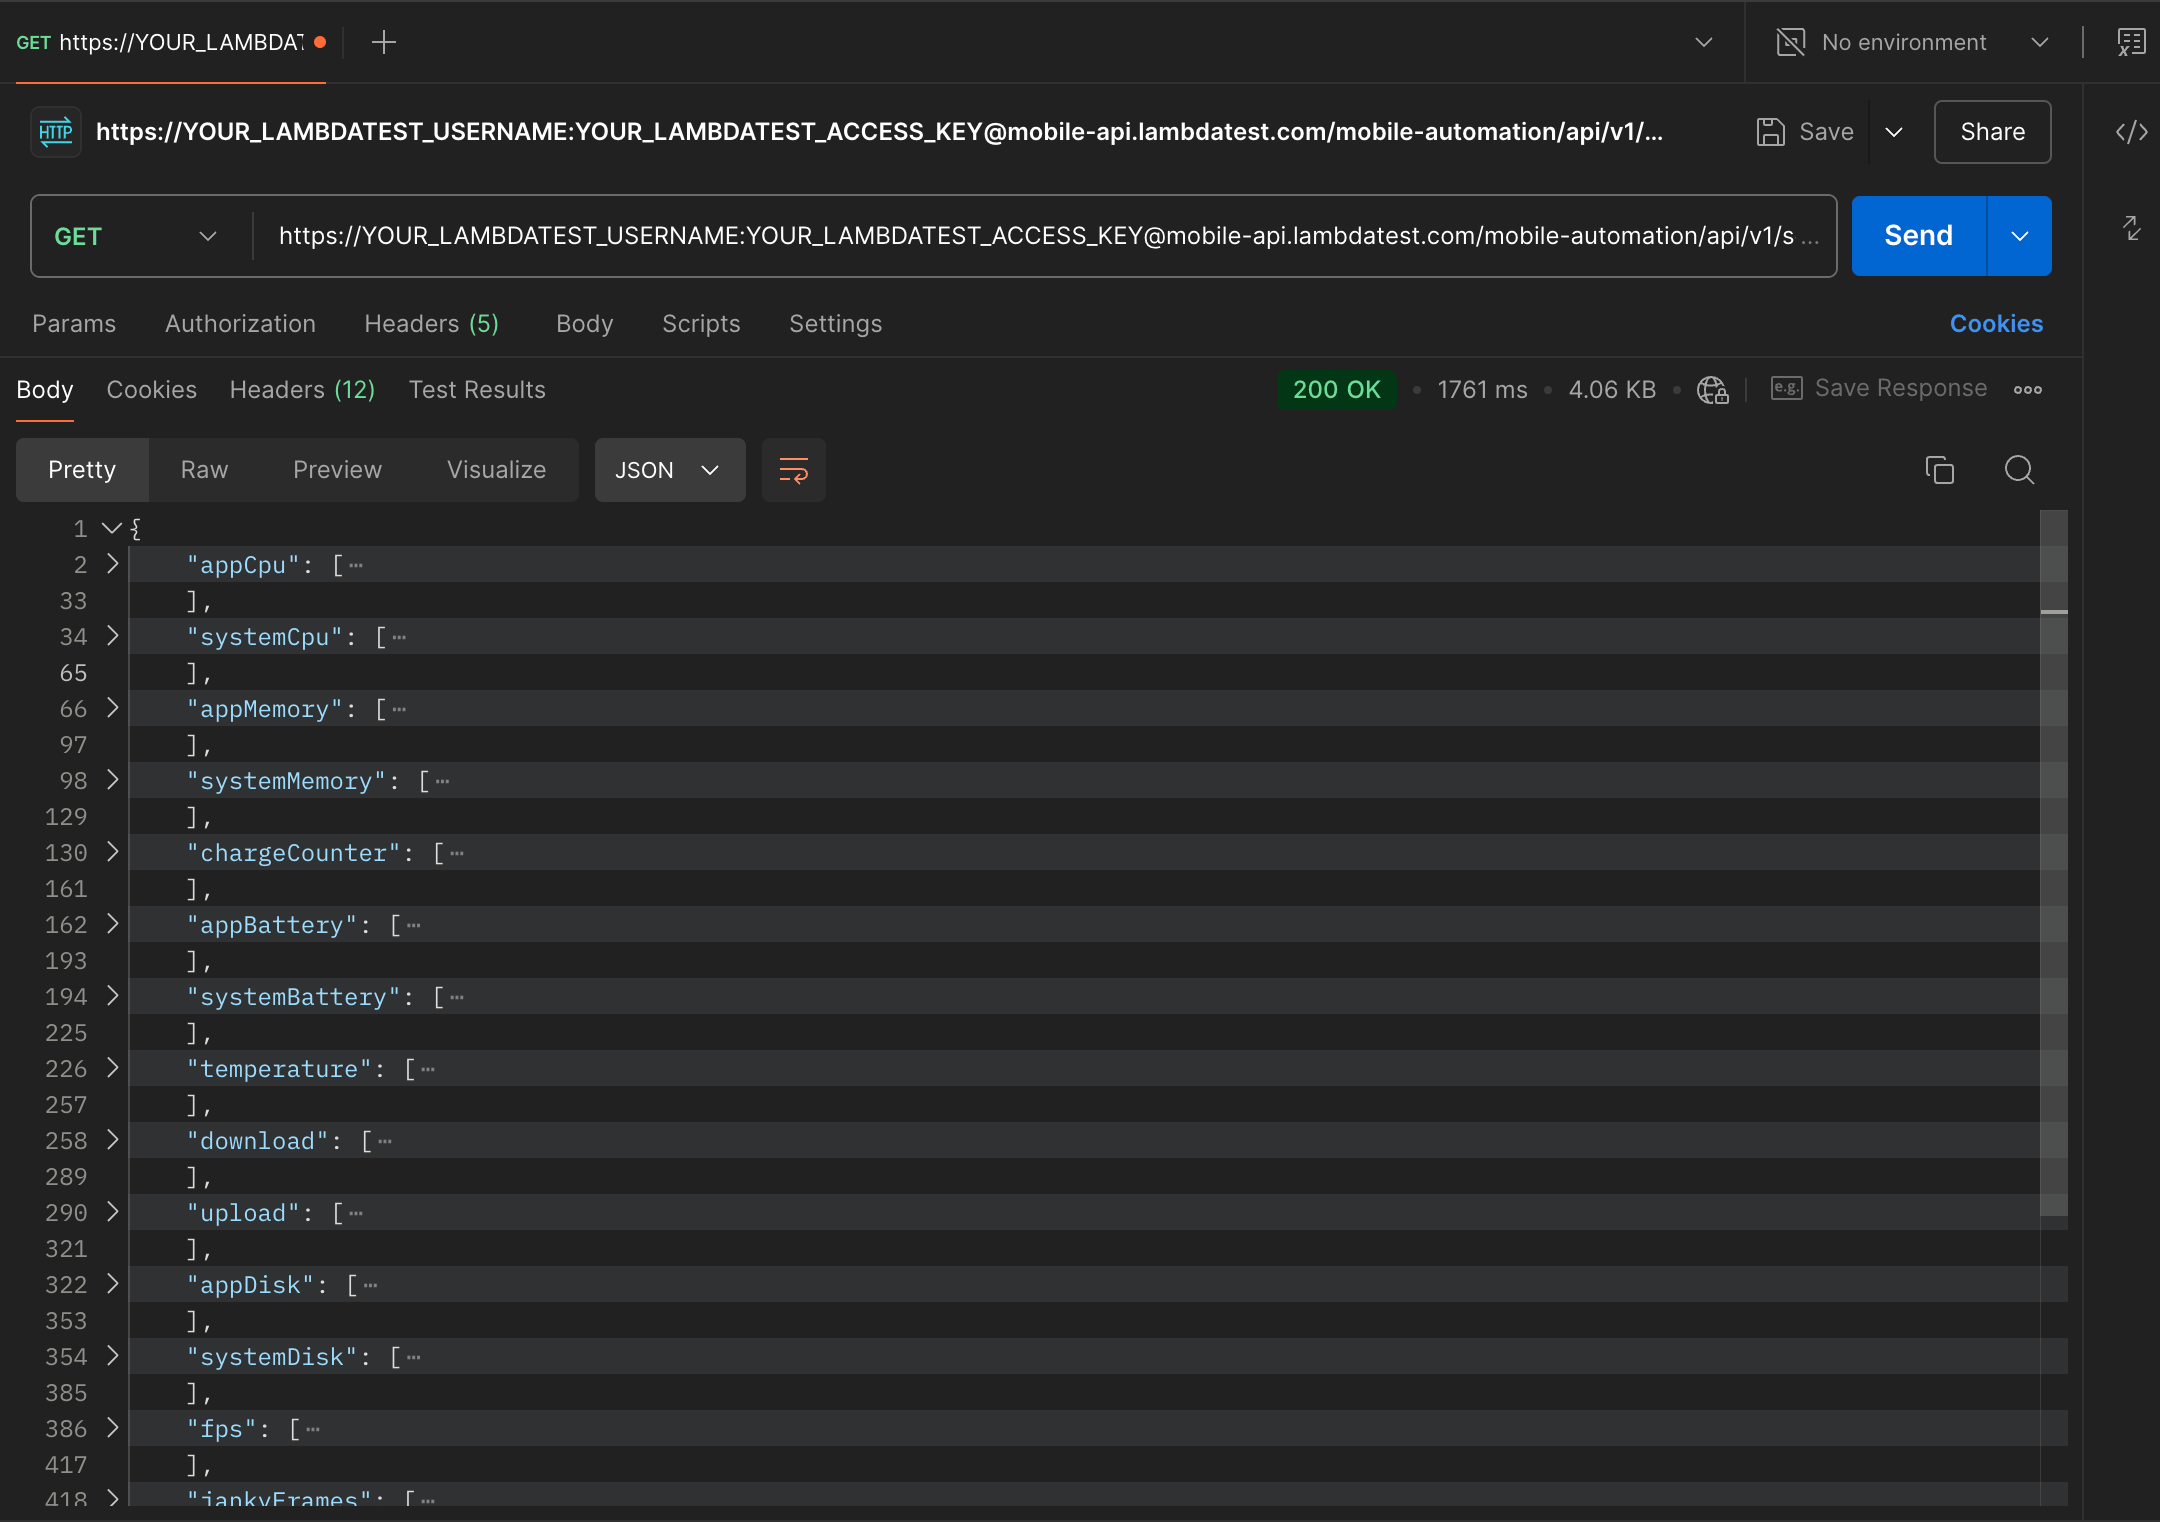
Task: Click the Send button
Action: 1917,235
